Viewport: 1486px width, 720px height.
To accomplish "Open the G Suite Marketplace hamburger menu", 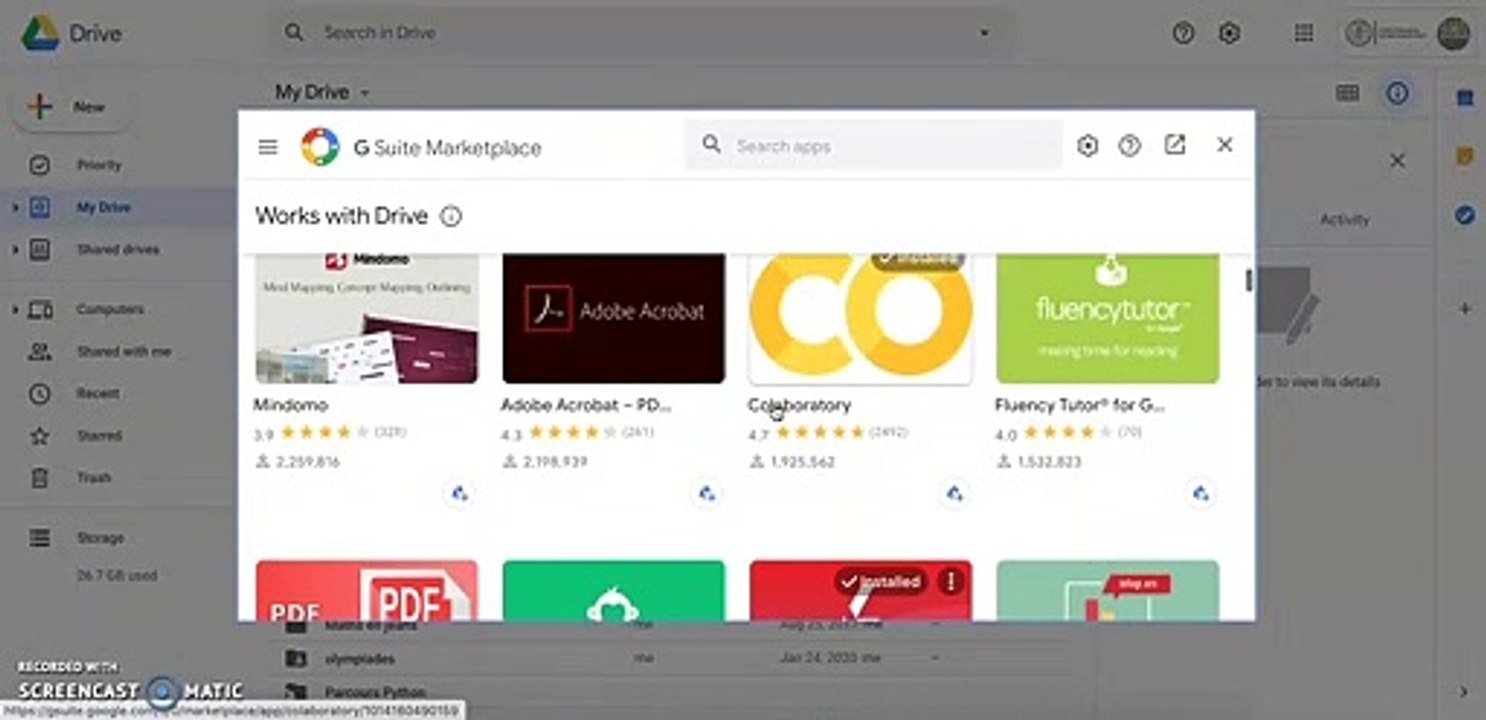I will click(267, 147).
